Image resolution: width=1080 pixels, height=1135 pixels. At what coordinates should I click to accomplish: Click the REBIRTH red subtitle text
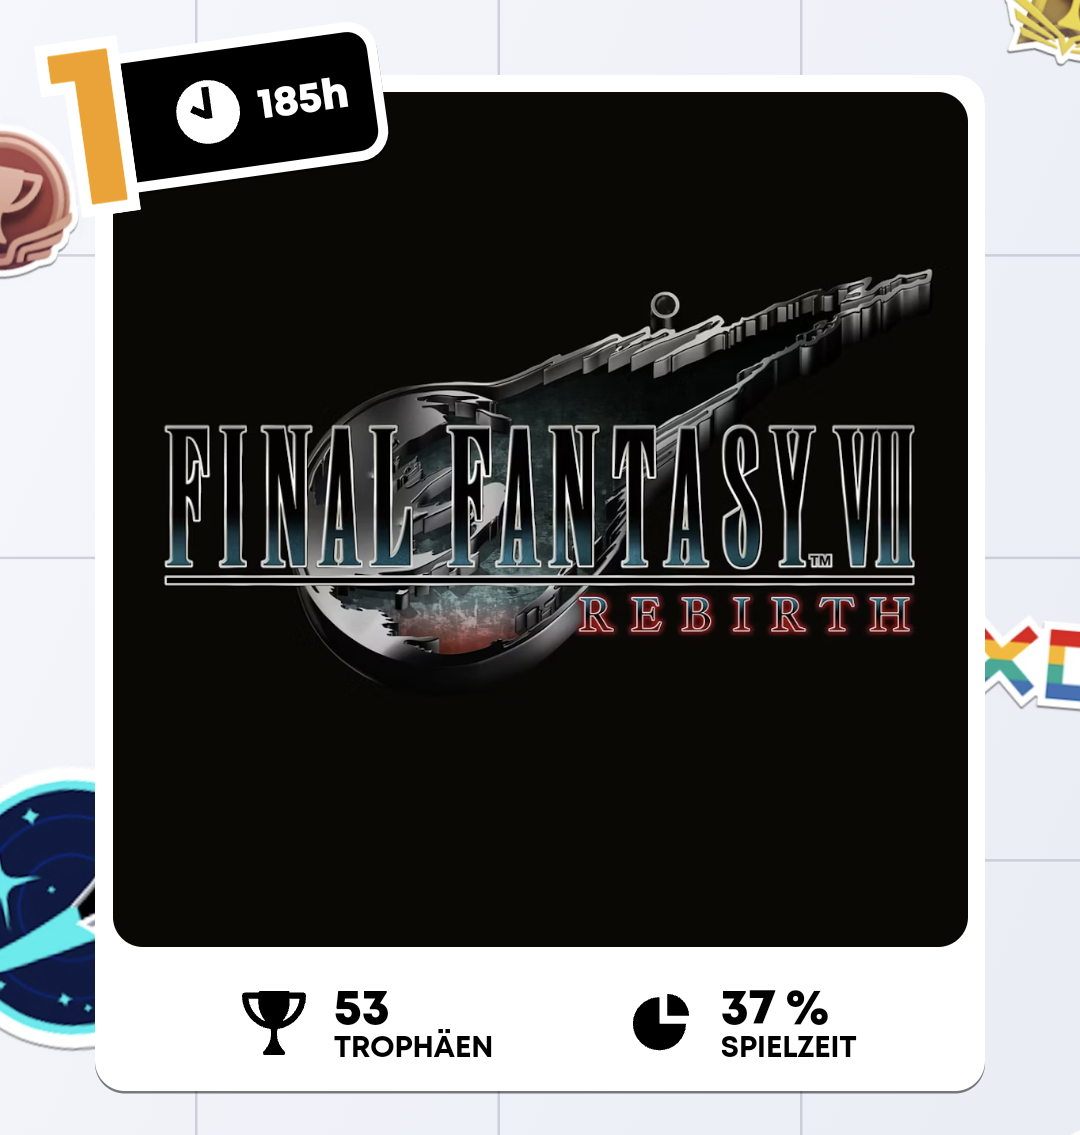click(x=746, y=615)
